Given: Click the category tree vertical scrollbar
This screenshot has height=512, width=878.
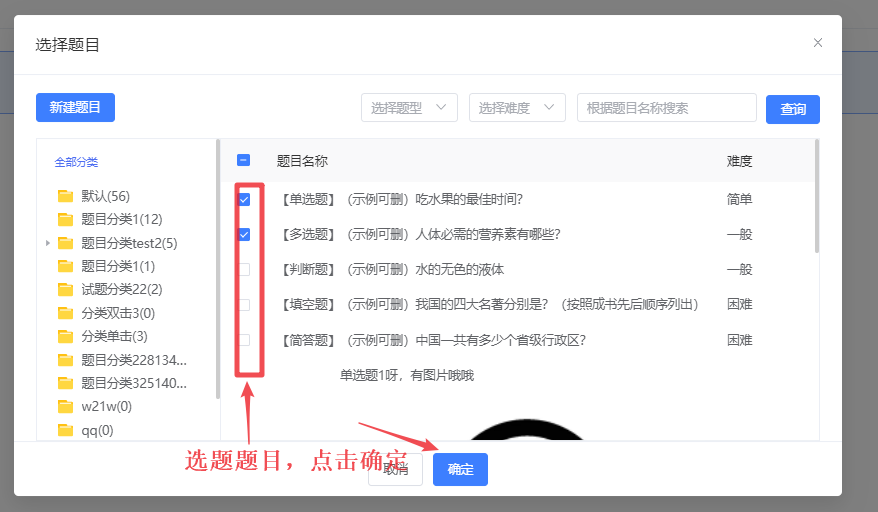Looking at the screenshot, I should pyautogui.click(x=218, y=269).
